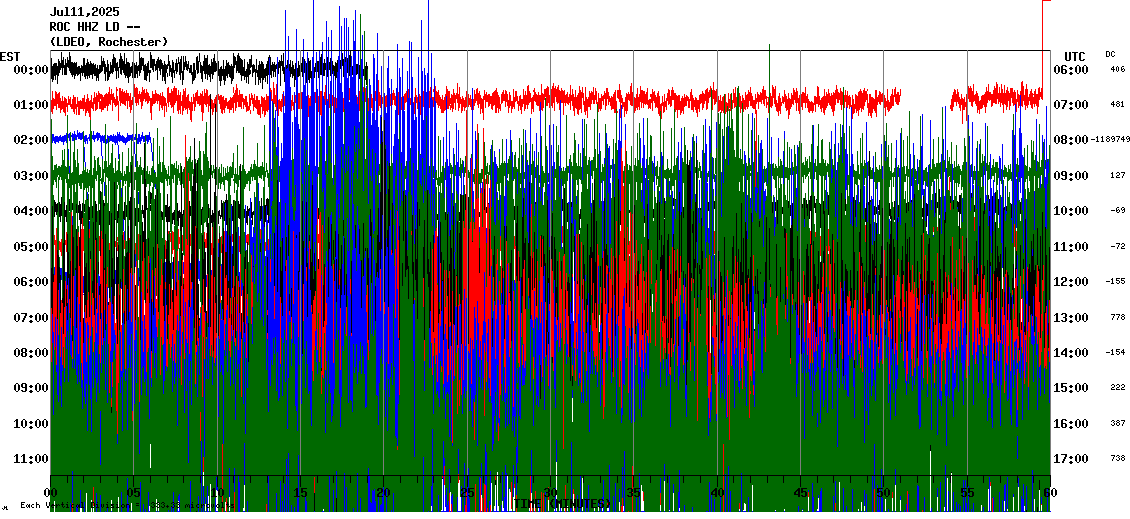
Task: Click the DC value 222
Action: click(1118, 387)
